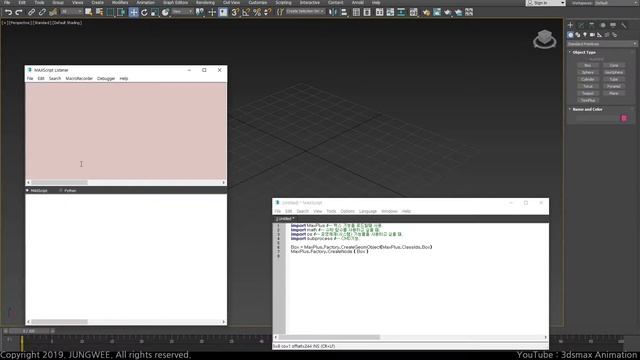Click the Tube primitive button

click(x=614, y=79)
